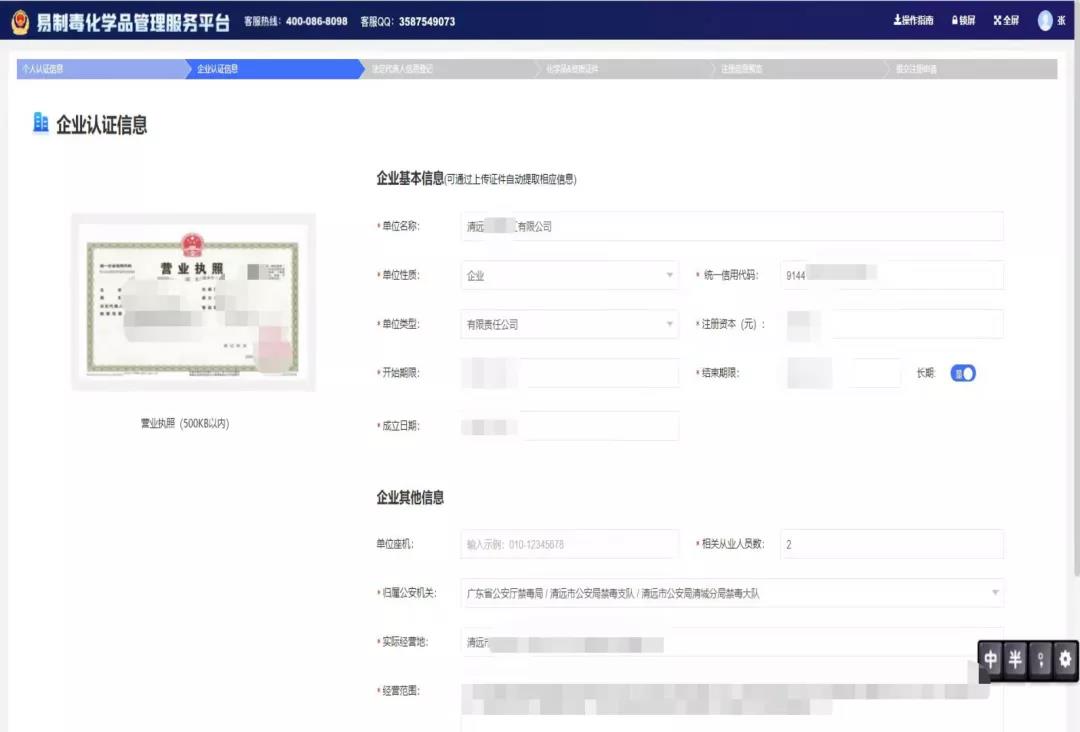
Task: Expand the 单位性质 dropdown
Action: [x=569, y=276]
